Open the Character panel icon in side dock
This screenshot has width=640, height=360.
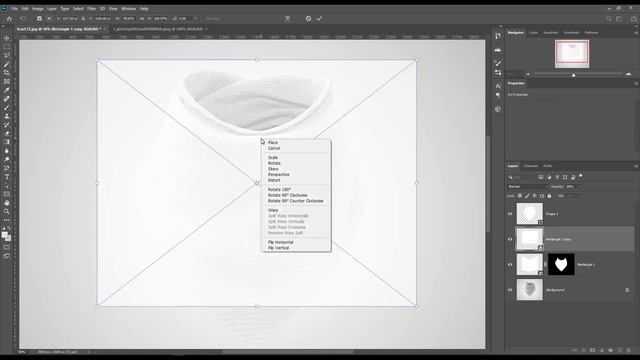click(498, 86)
